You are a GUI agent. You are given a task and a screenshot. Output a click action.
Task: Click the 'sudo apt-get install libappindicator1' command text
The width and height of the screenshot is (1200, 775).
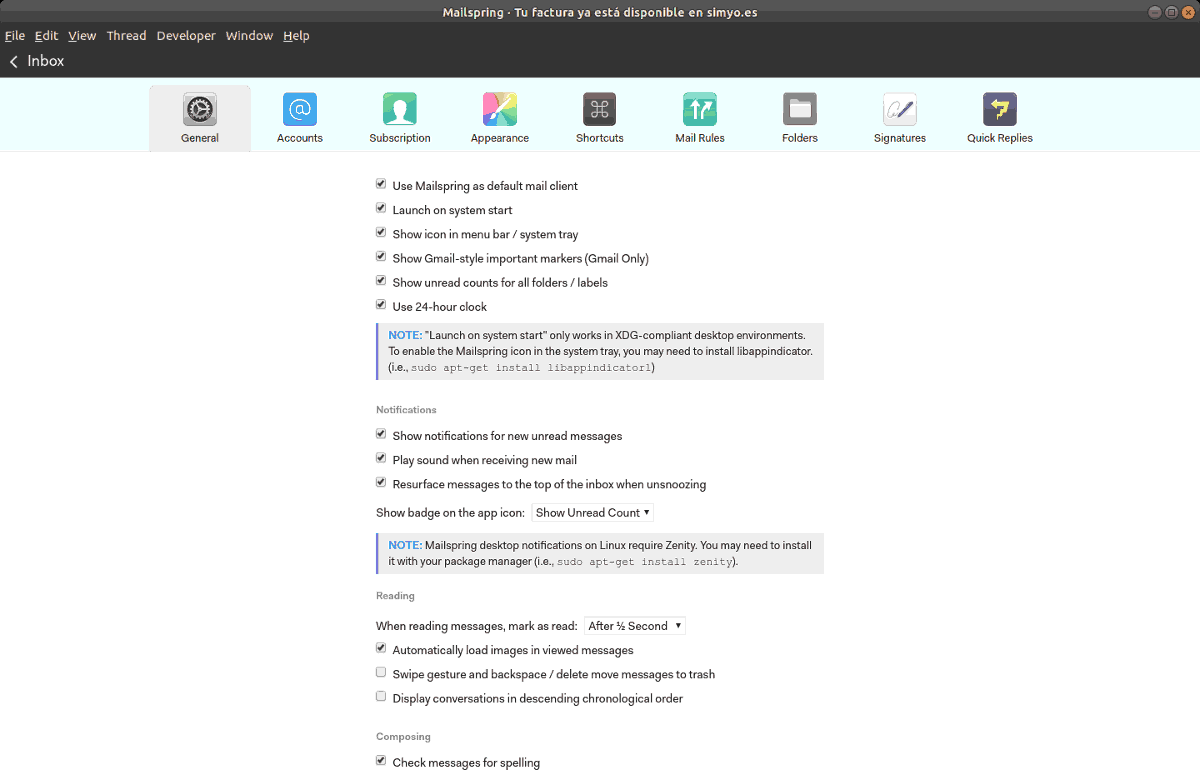click(531, 368)
